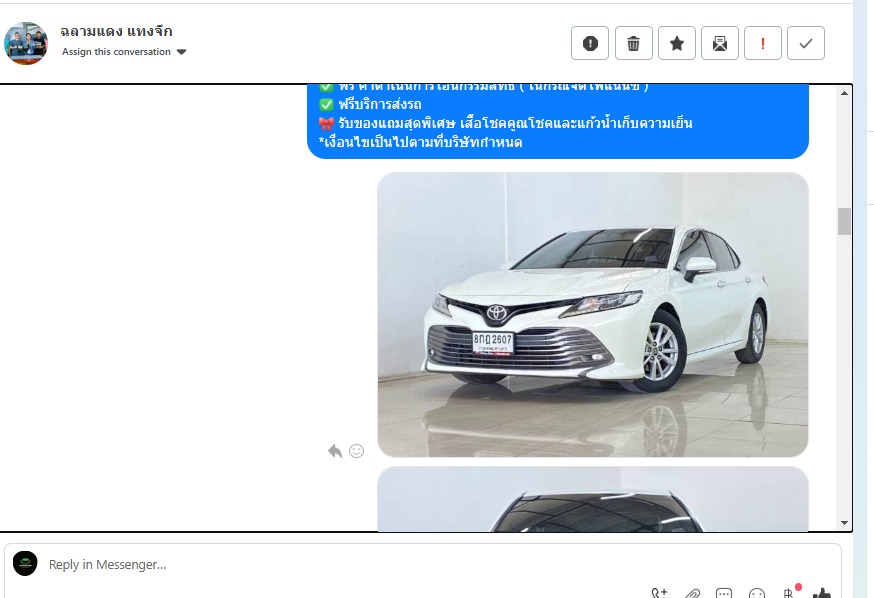This screenshot has height=598, width=874.
Task: Open the customer's profile picture
Action: click(26, 43)
